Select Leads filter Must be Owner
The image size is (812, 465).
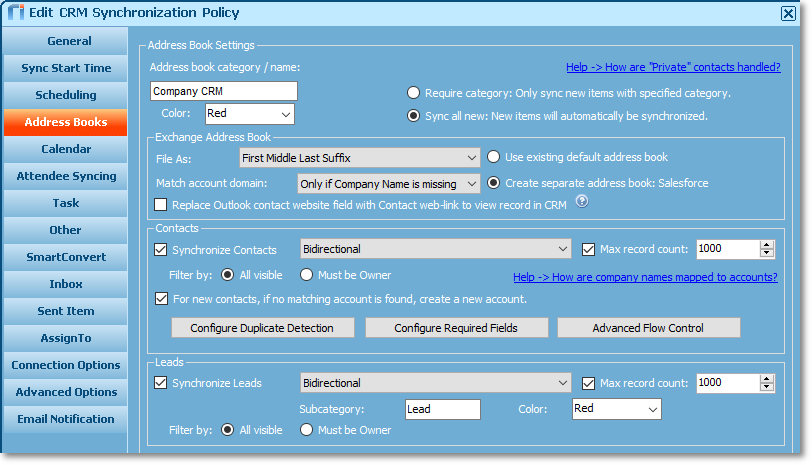click(x=307, y=430)
